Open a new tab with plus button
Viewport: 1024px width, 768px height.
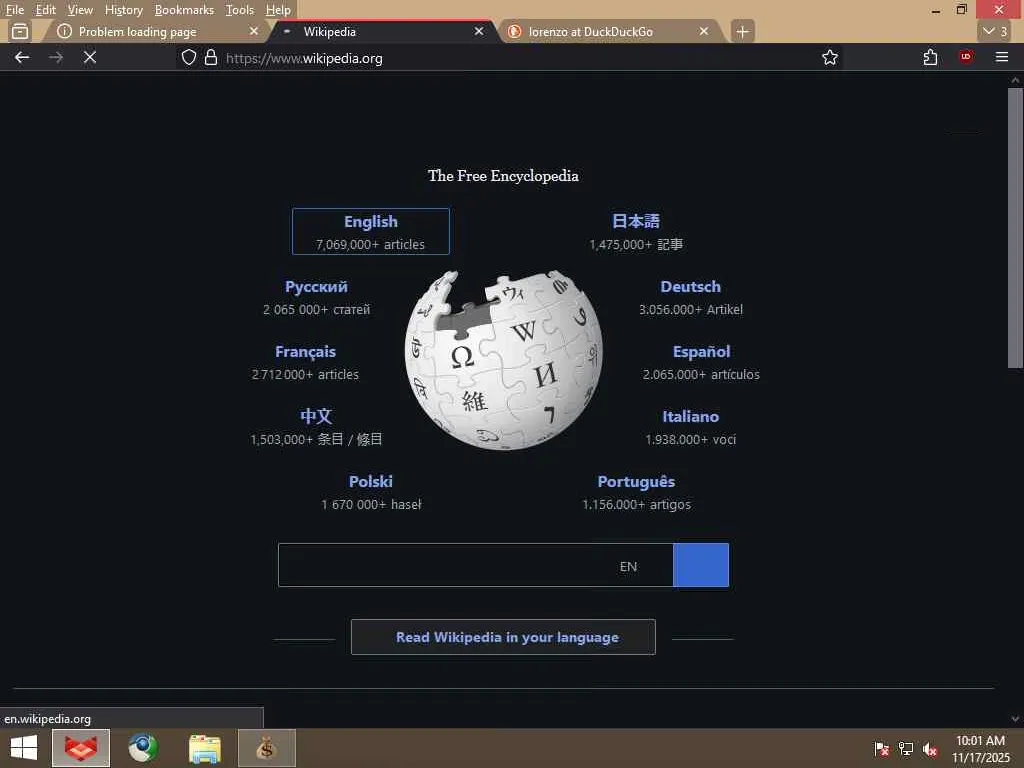tap(742, 31)
